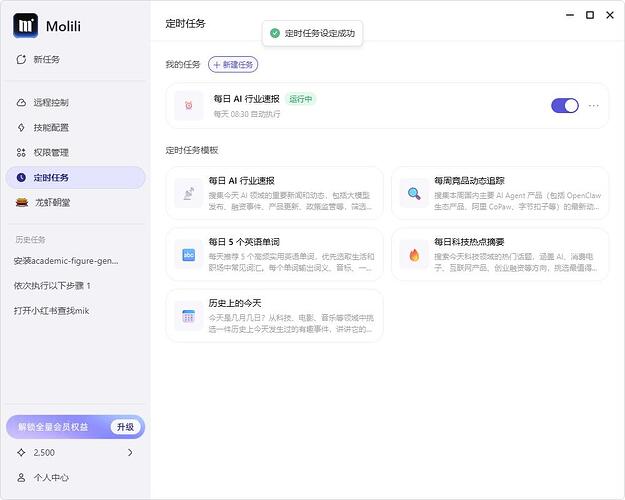Screen dimensions: 625x500
Task: Expand the 2,500 credits chevron arrow
Action: point(130,452)
